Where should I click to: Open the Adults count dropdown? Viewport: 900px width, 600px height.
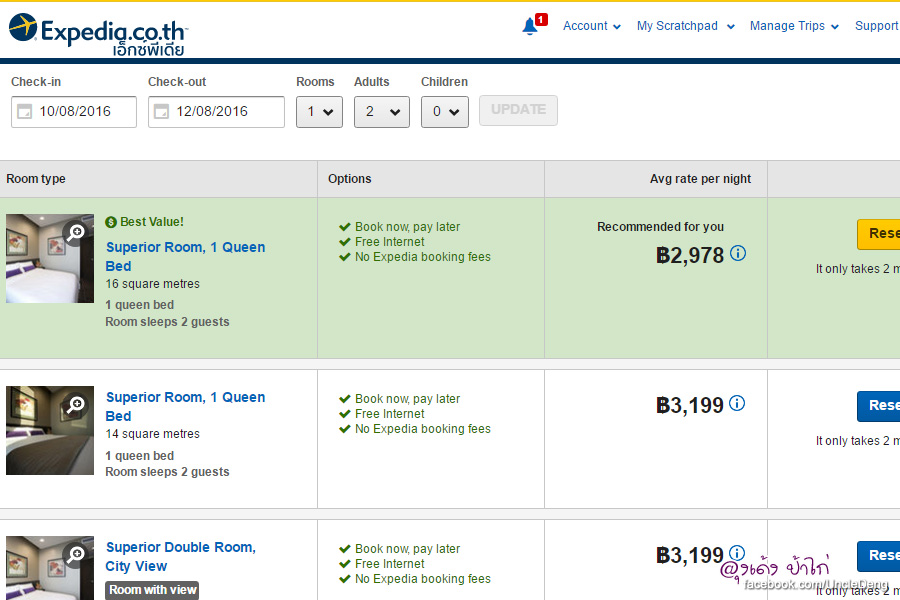[x=381, y=112]
